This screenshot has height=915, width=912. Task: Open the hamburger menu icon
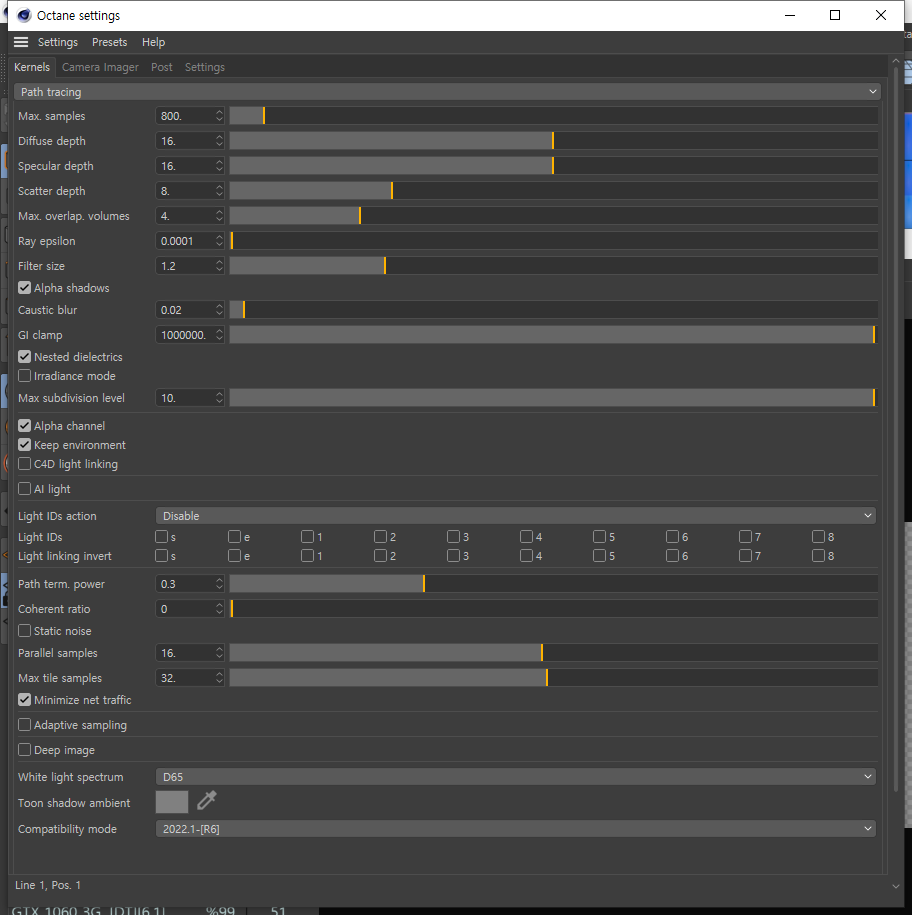pos(21,42)
